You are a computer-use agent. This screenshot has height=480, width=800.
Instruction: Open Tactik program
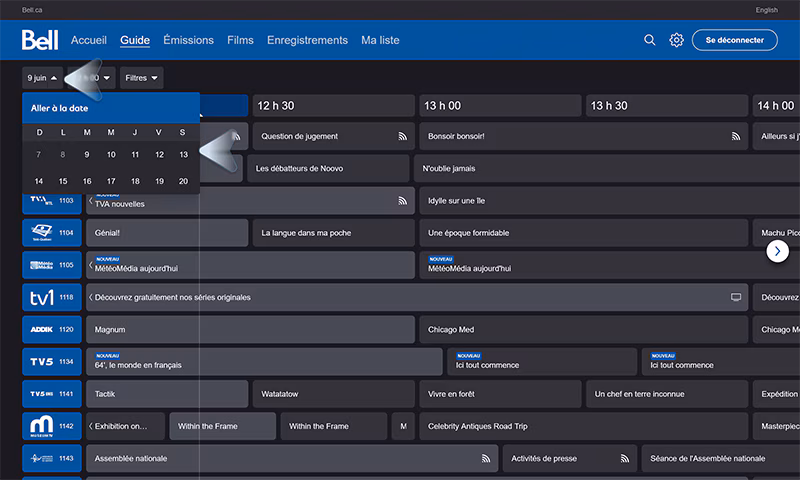click(167, 394)
